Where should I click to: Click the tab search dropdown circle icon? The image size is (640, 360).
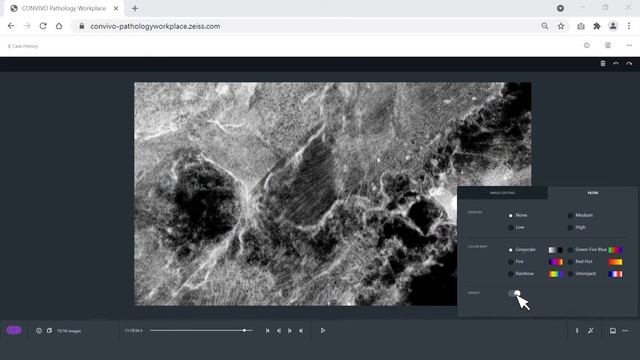[x=560, y=8]
